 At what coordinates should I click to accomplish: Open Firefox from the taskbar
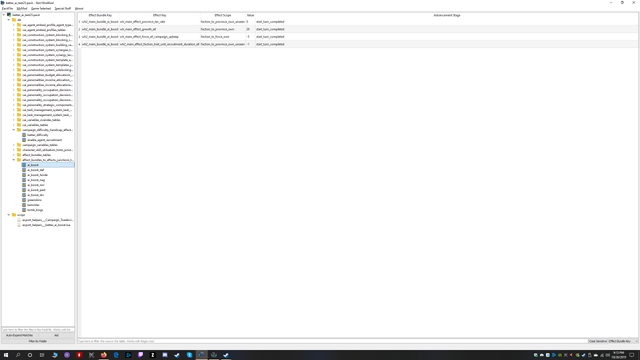click(104, 355)
